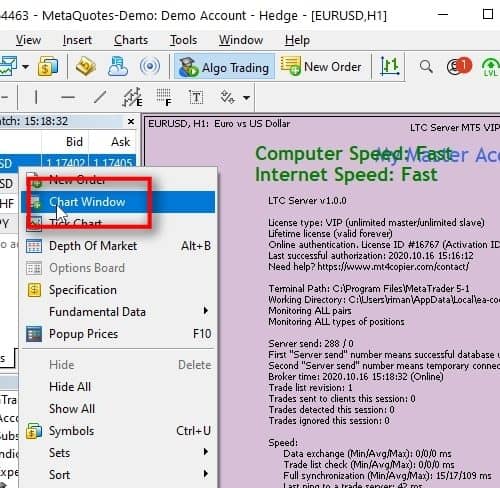Open the Charts menu

(x=131, y=40)
